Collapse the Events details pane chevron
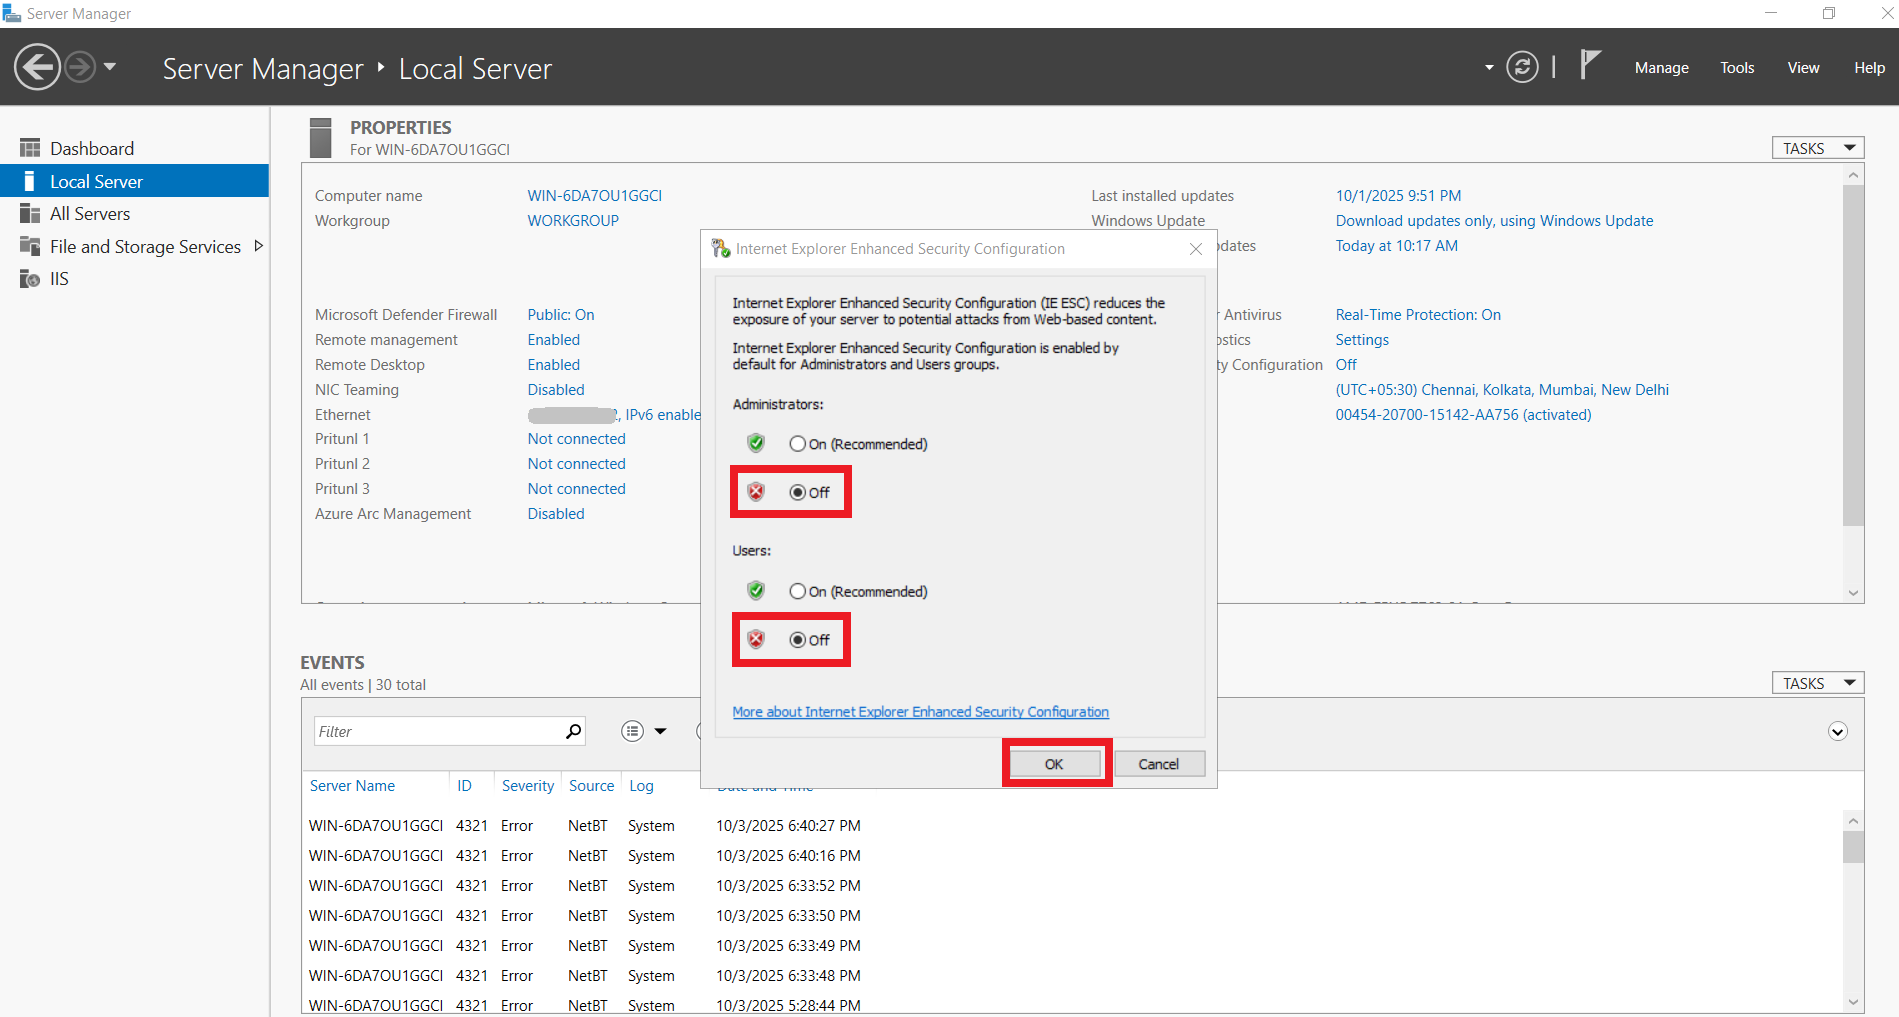 click(x=1837, y=731)
